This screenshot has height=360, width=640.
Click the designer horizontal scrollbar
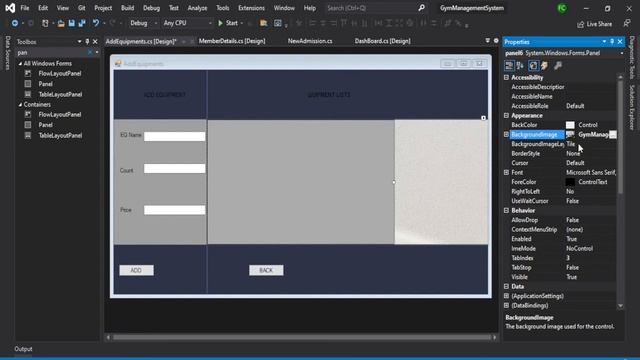click(301, 338)
